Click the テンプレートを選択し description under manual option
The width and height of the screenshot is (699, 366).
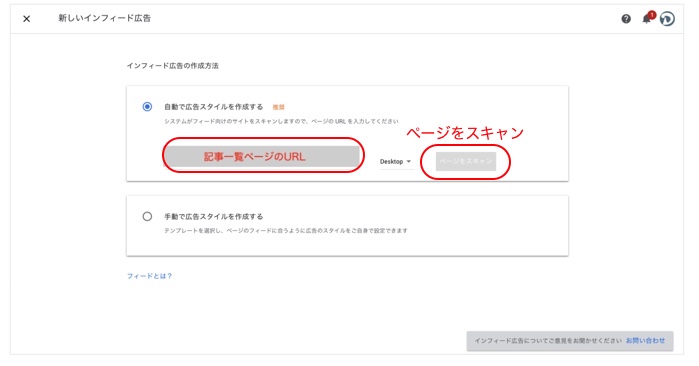[286, 230]
